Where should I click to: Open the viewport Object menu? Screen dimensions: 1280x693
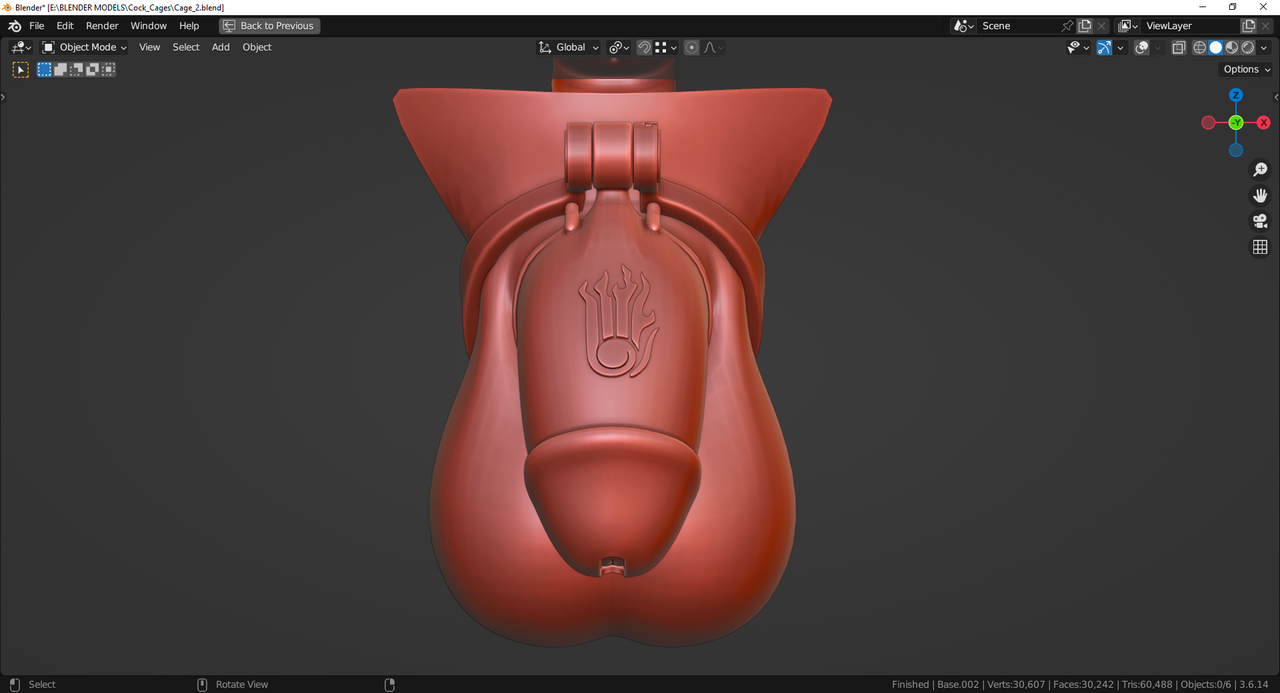tap(257, 47)
